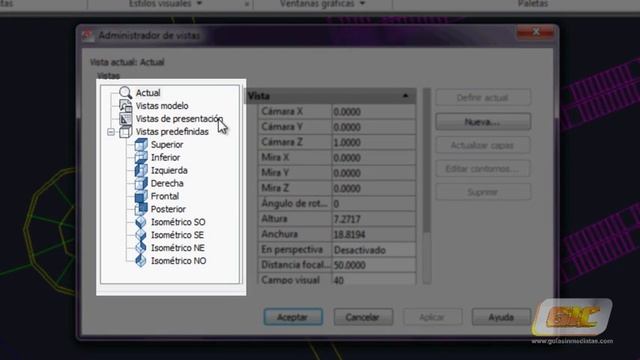Click the Cámara Y value field
The image size is (640, 360).
[x=373, y=127]
